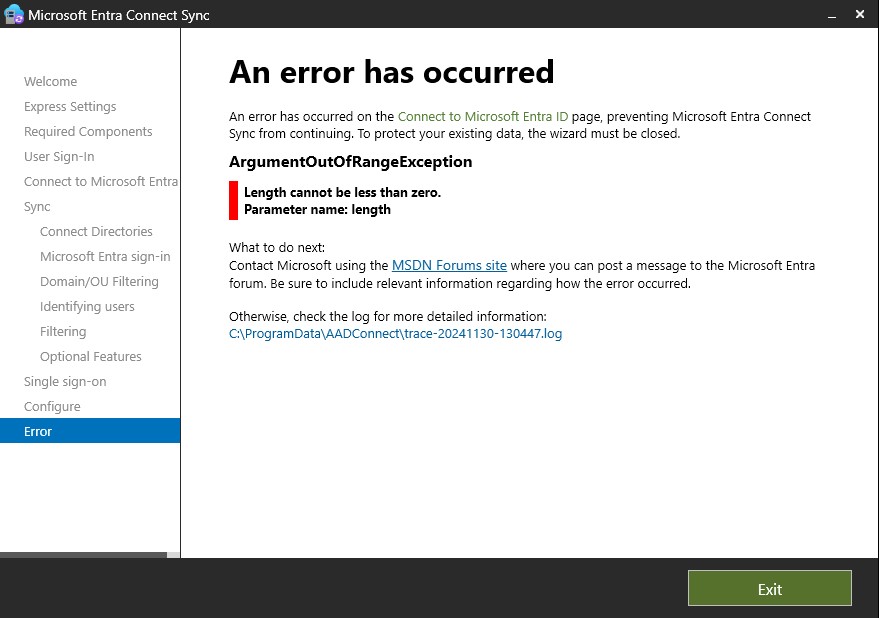Screen dimensions: 879x618
Task: Select the Single sign-on step
Action: click(65, 381)
